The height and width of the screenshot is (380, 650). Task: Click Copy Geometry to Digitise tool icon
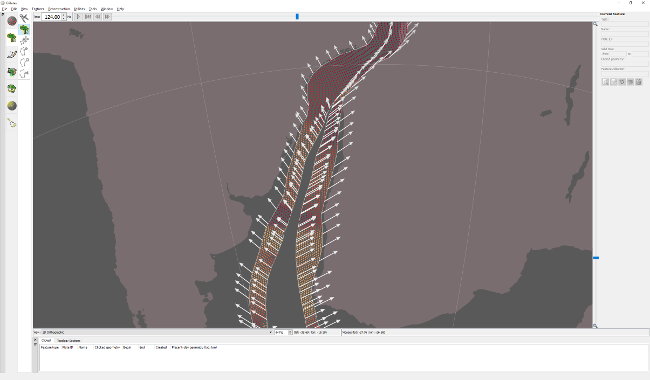click(622, 82)
